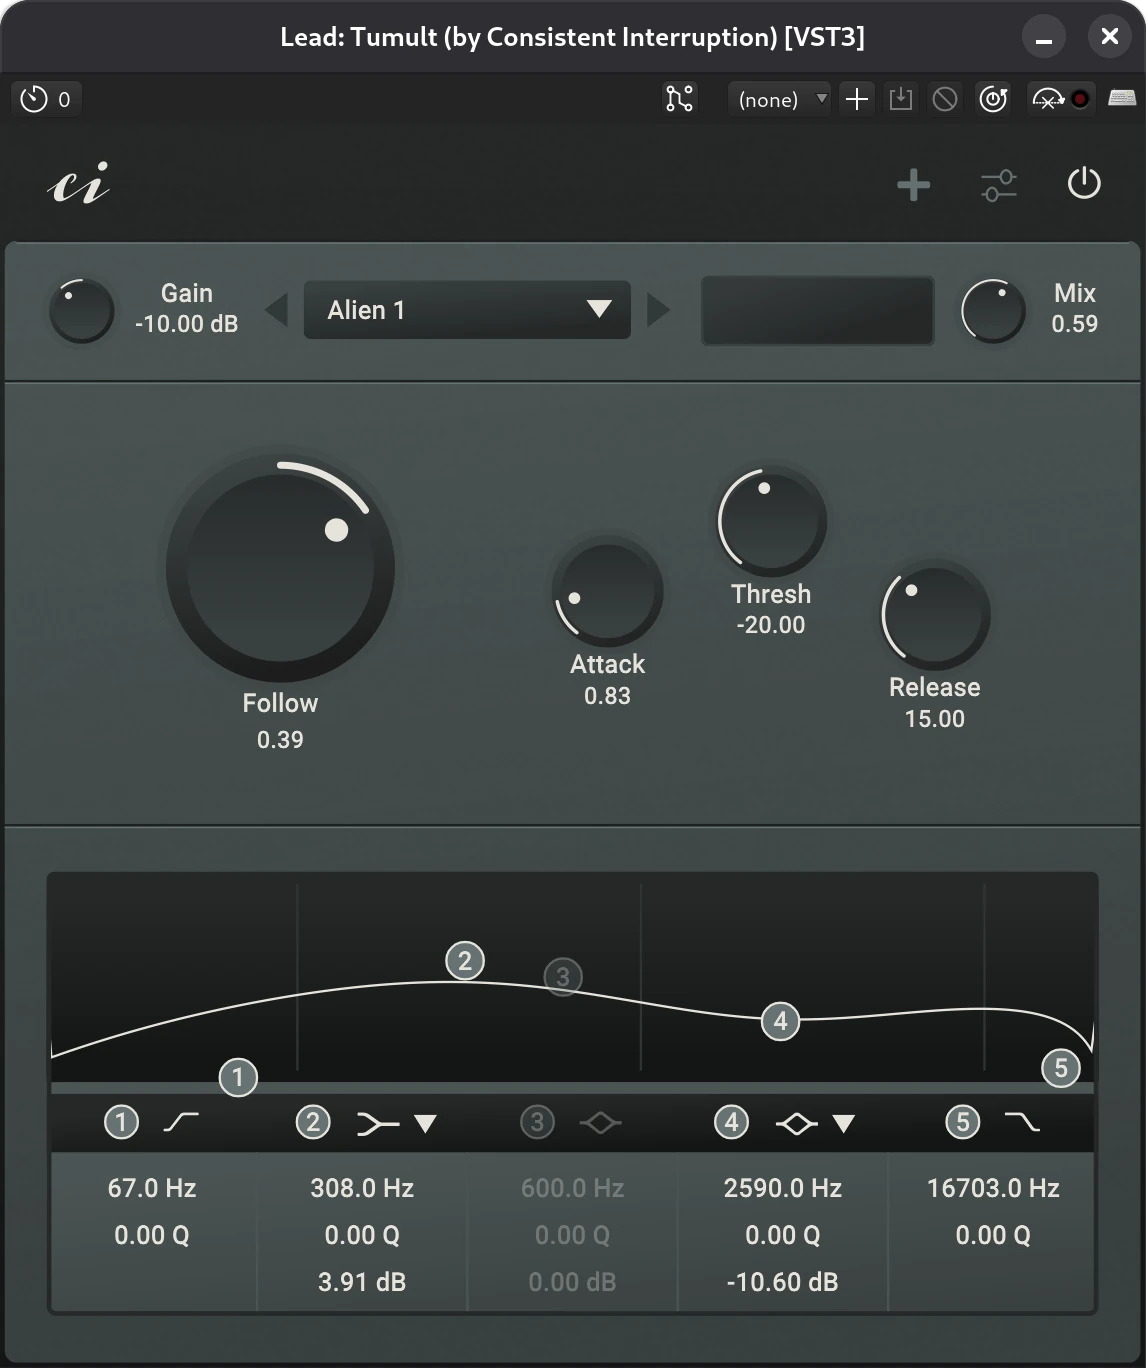The height and width of the screenshot is (1368, 1146).
Task: Click the Mix 0.59 value
Action: tap(1074, 324)
